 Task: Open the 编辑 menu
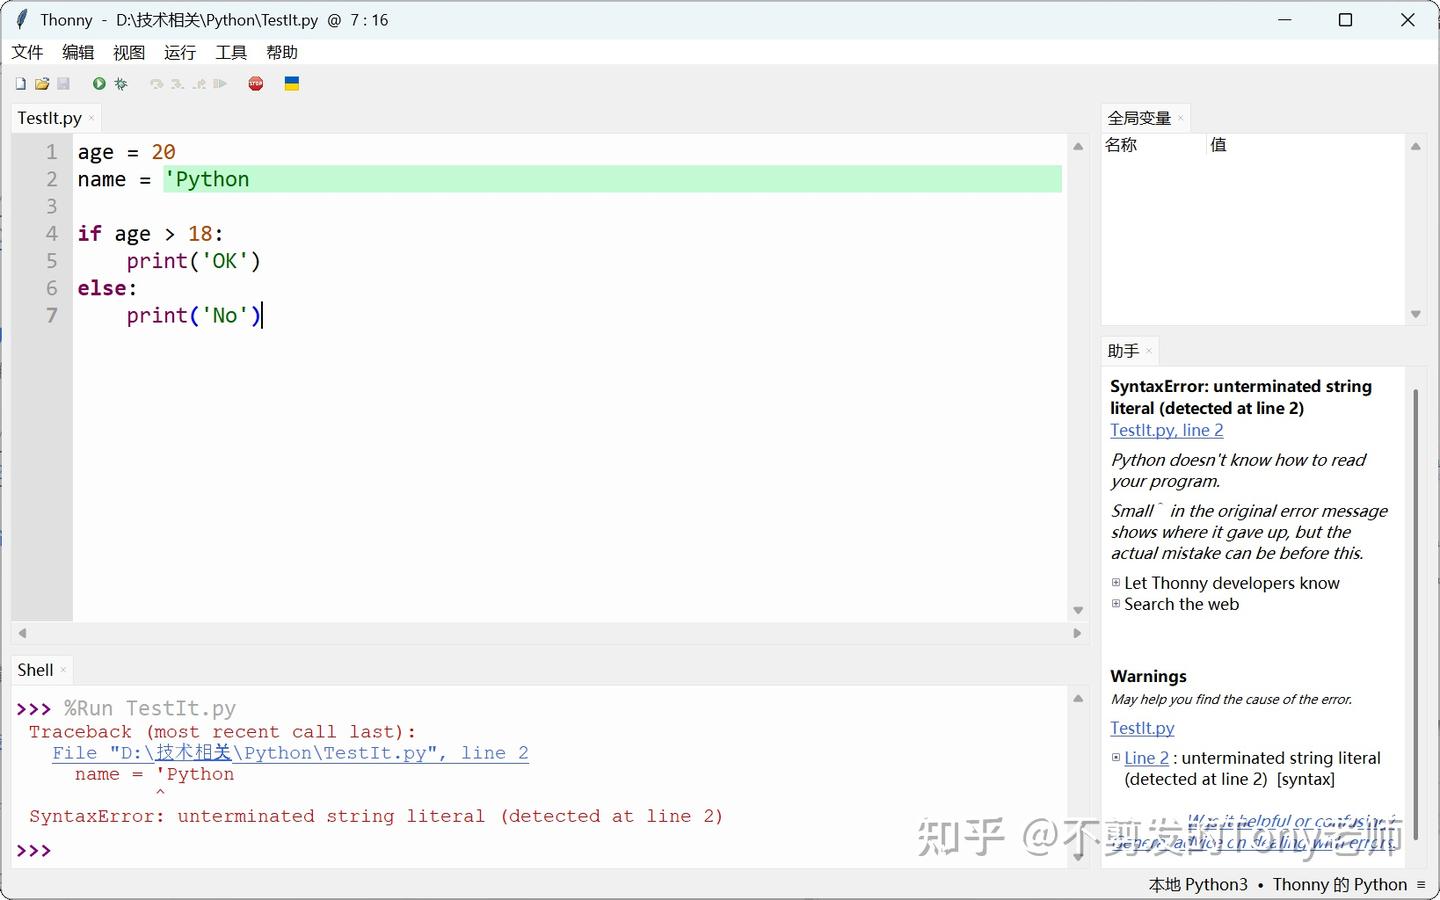coord(78,52)
